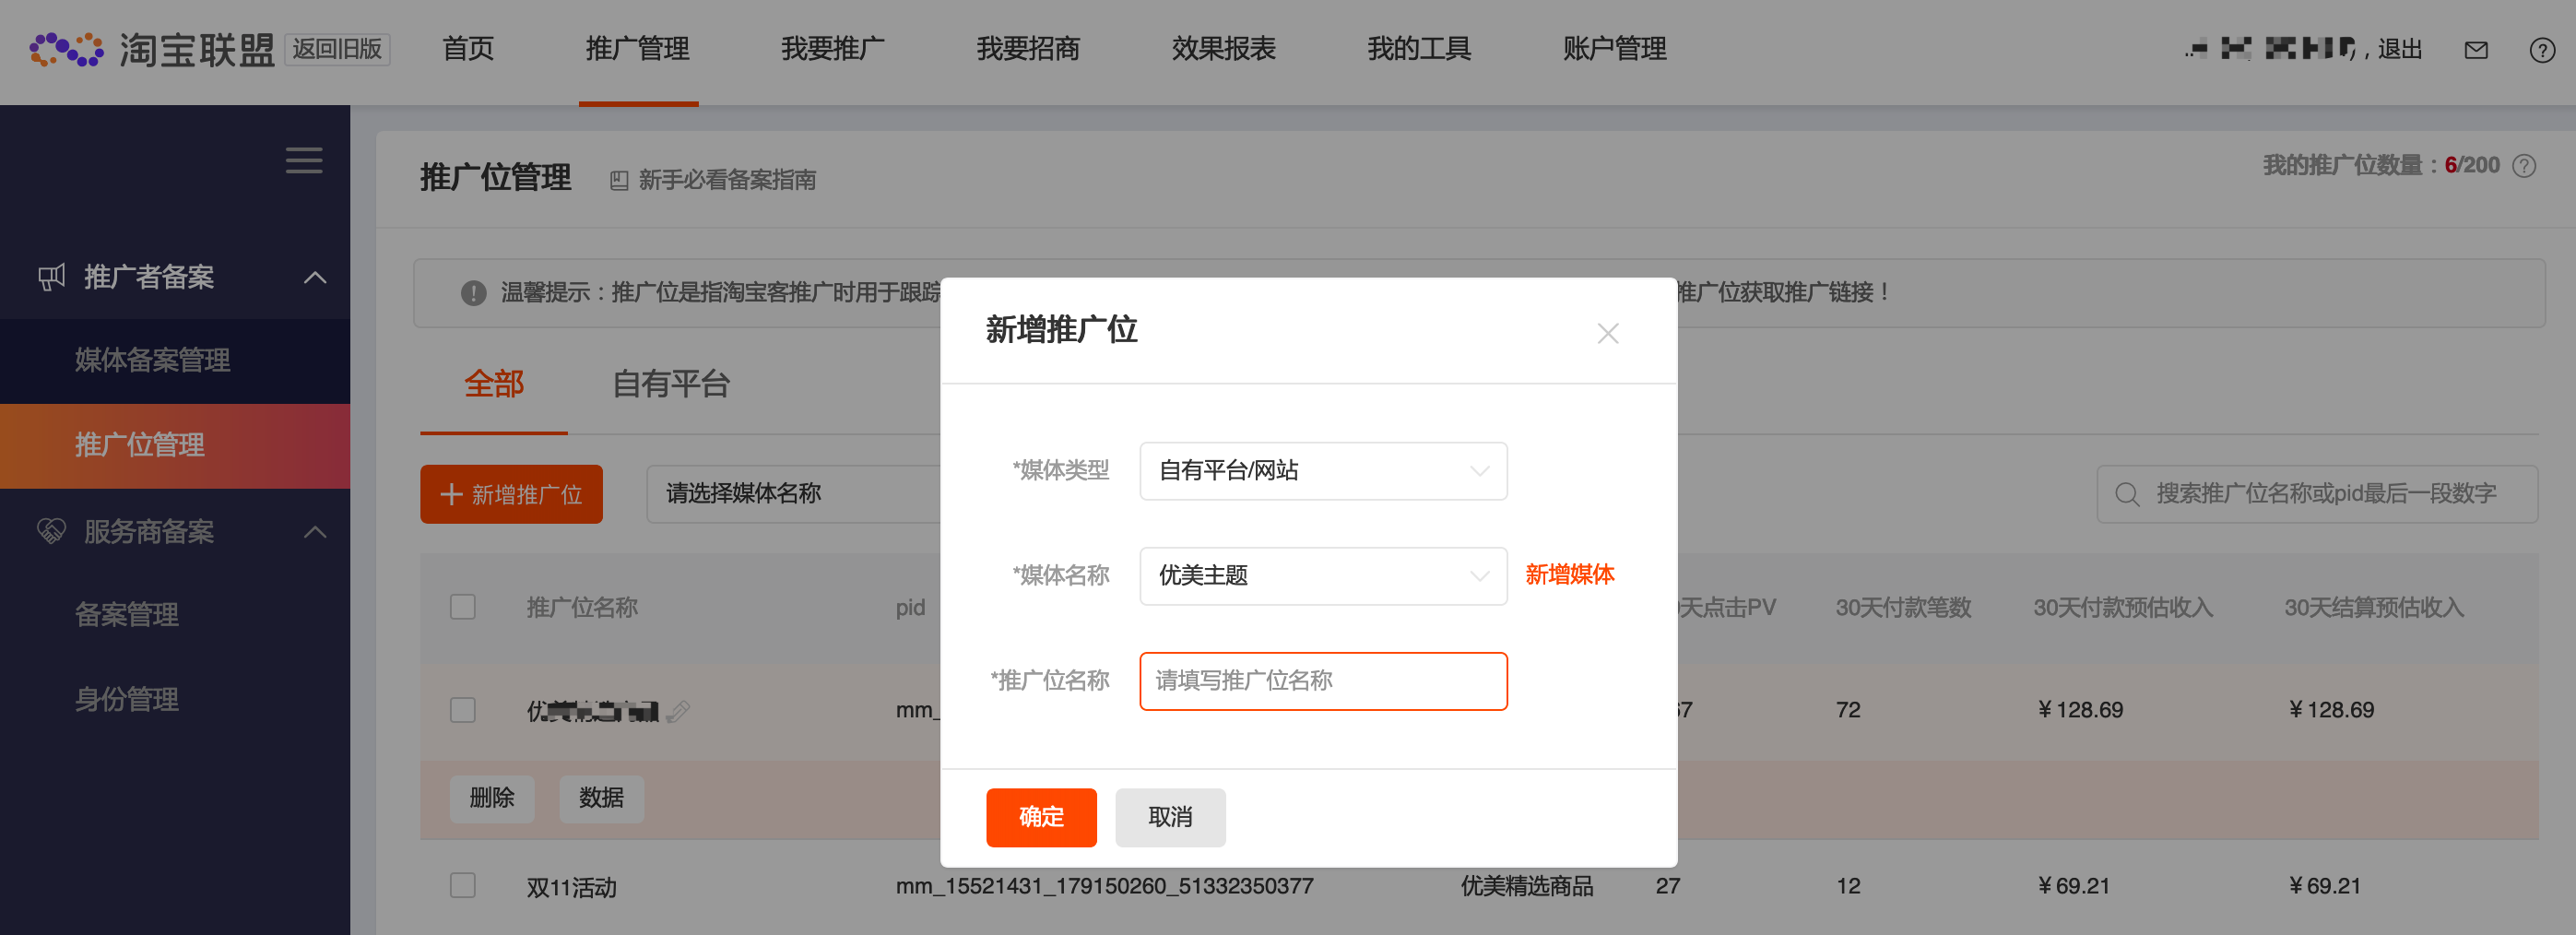Click the 30天付款笔数 column header
Screen dimensions: 2576x935
coord(1903,608)
